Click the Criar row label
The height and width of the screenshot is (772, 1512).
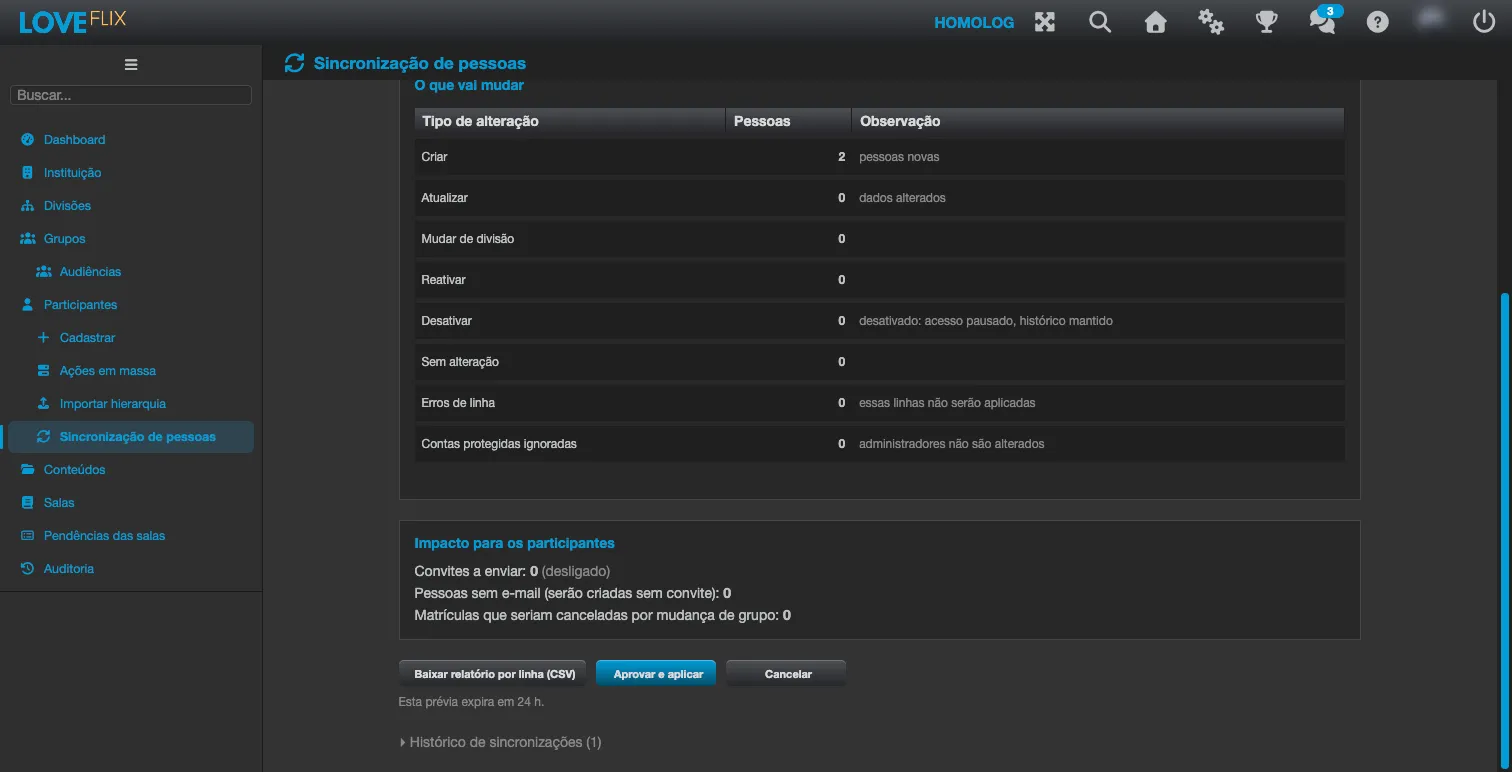434,157
